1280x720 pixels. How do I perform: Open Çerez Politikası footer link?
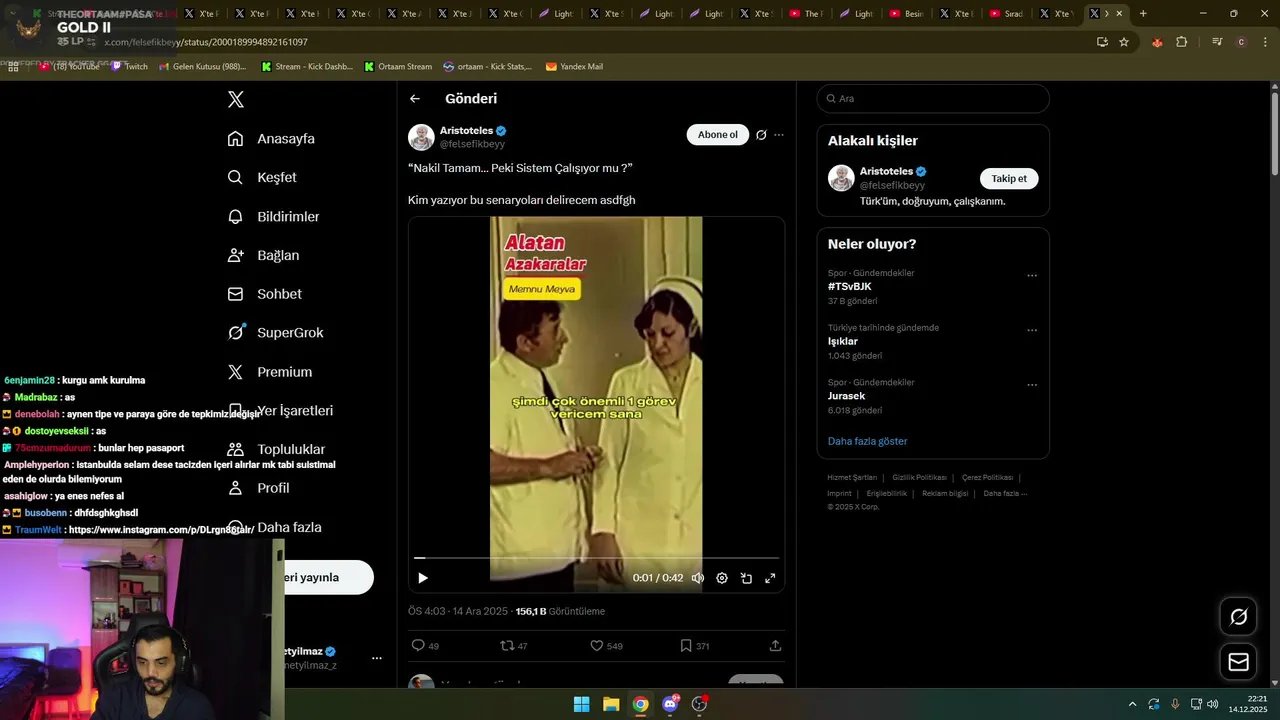[987, 478]
